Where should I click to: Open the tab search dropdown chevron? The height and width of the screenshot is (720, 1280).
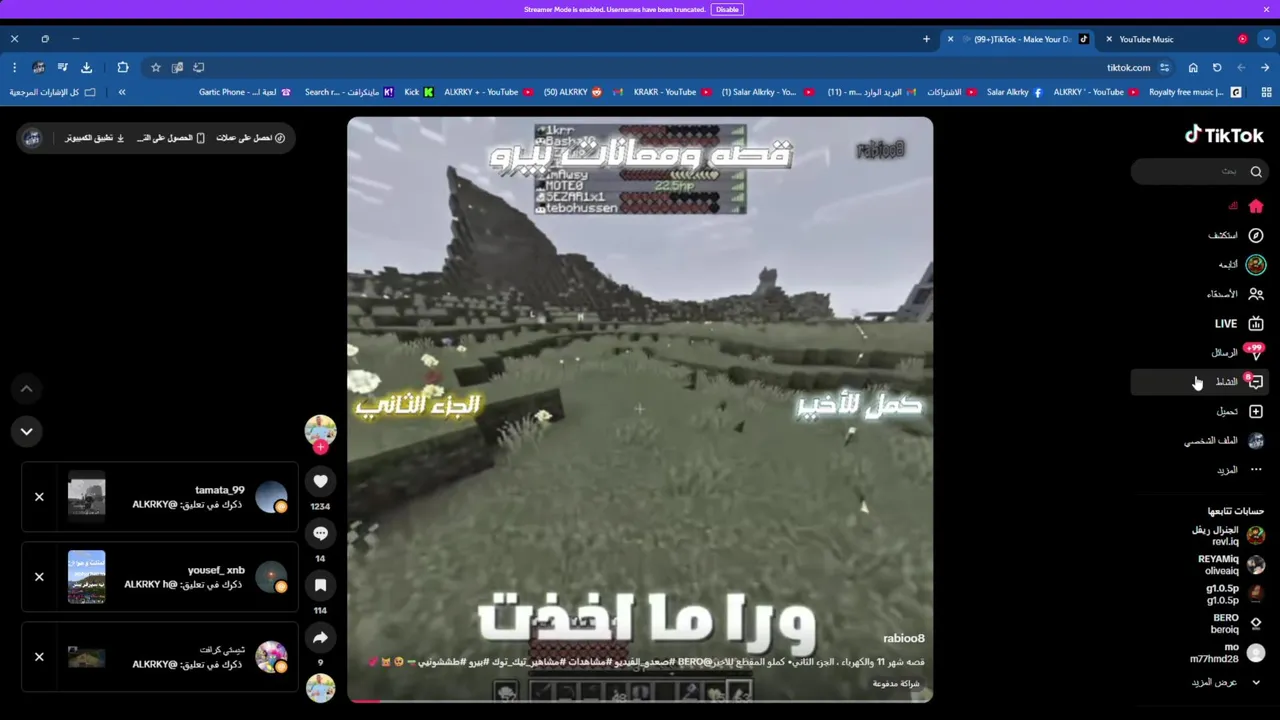point(1266,39)
